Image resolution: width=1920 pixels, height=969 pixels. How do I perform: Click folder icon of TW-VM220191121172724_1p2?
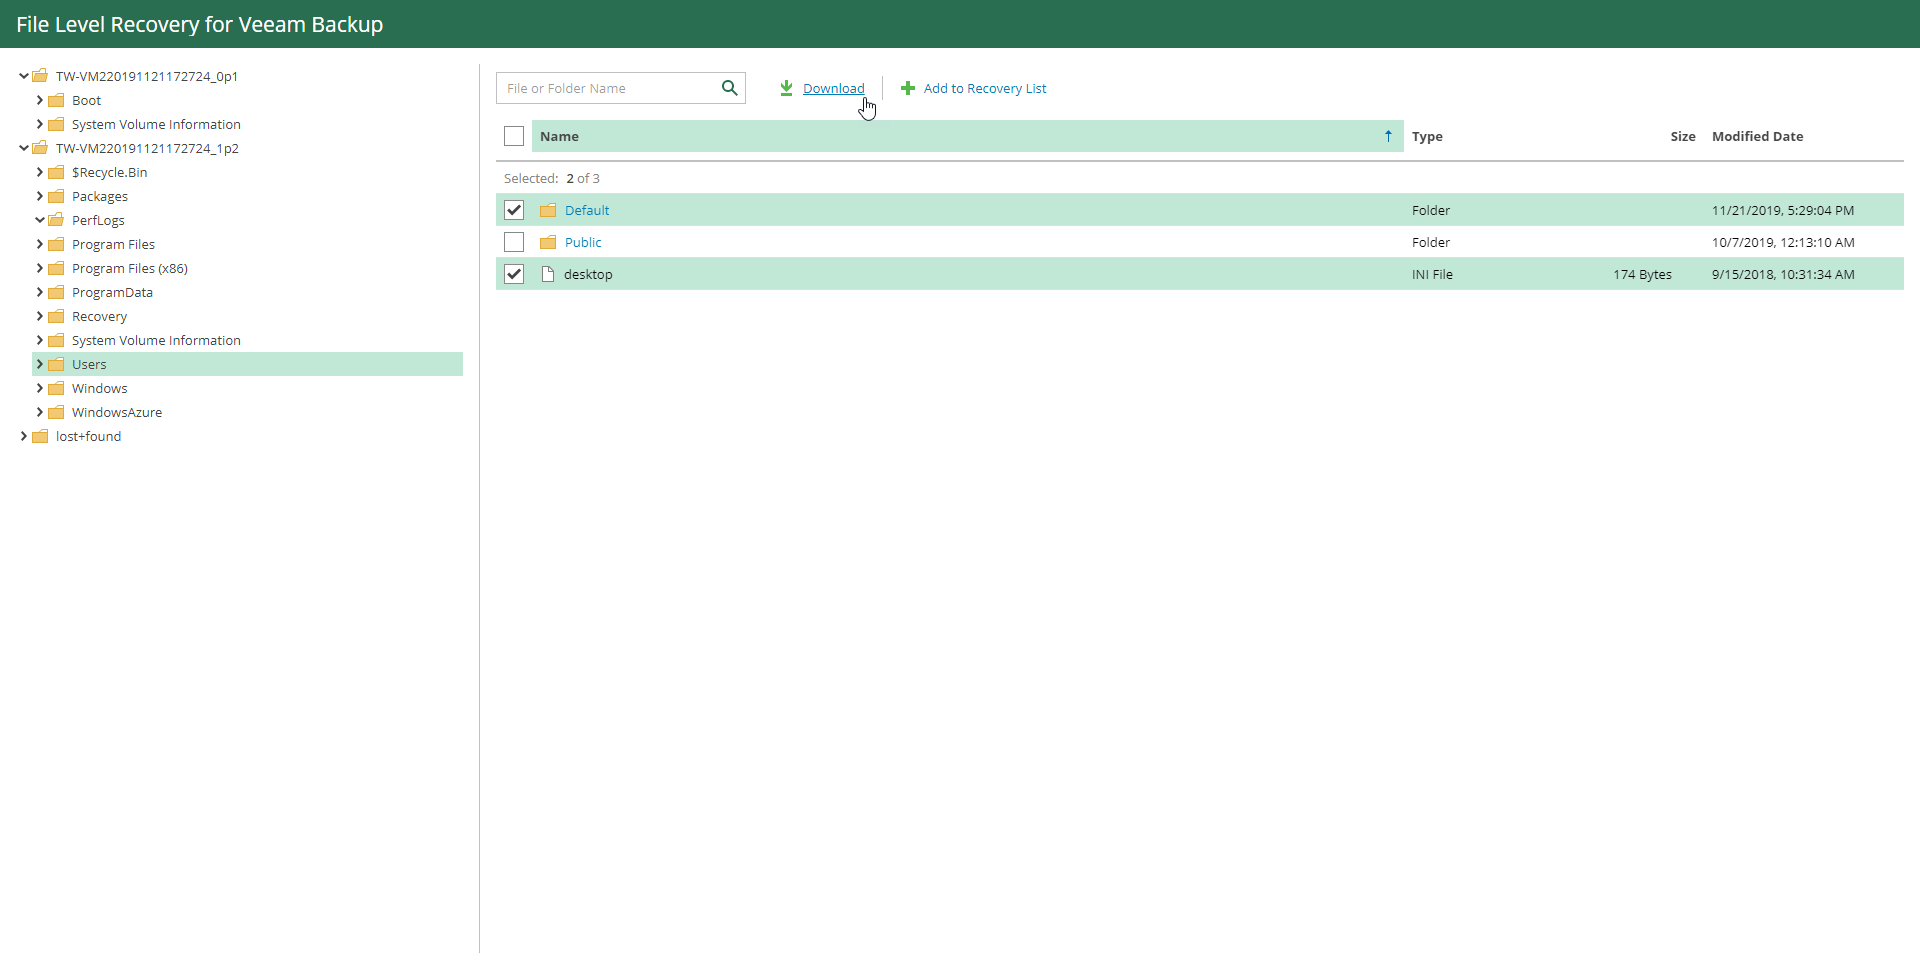click(x=40, y=148)
